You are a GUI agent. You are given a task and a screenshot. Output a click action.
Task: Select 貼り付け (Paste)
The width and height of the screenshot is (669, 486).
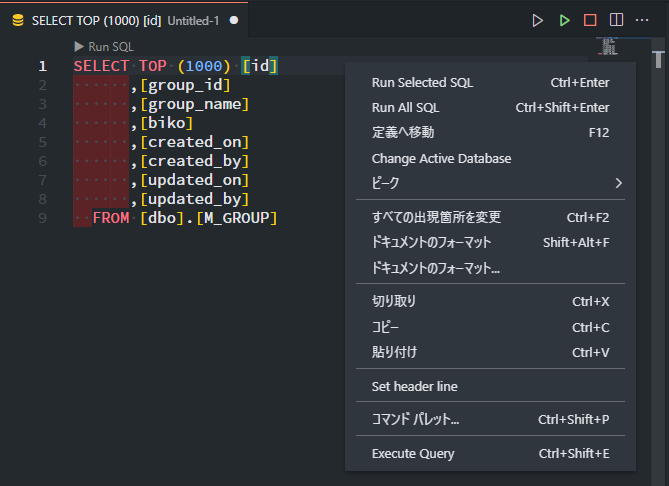(490, 352)
